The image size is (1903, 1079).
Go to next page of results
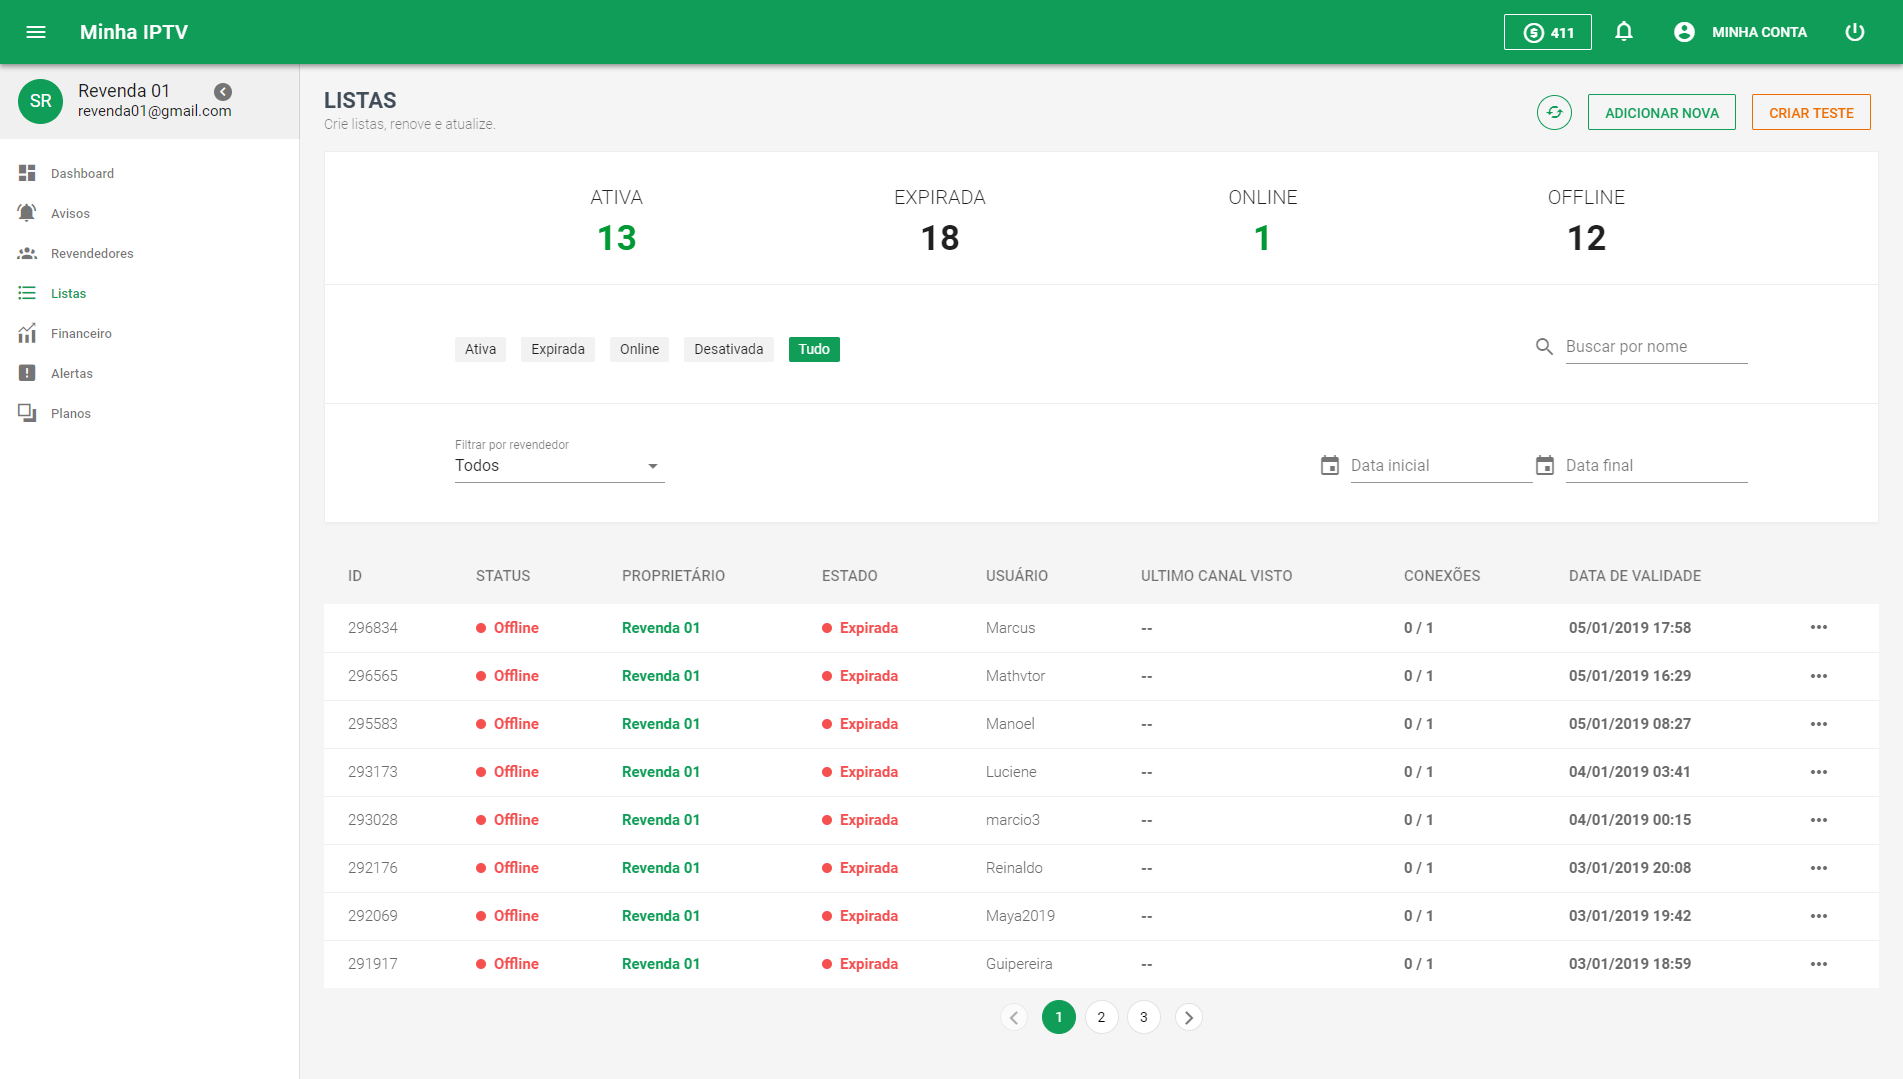pos(1188,1017)
